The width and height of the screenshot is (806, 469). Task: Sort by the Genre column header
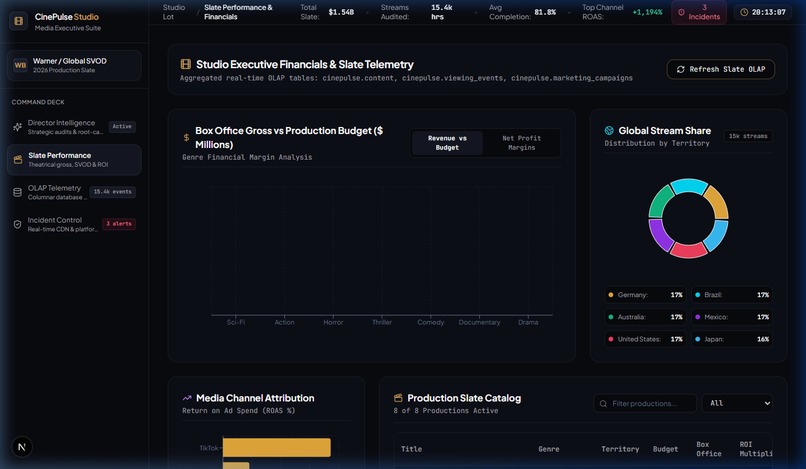[x=548, y=449]
